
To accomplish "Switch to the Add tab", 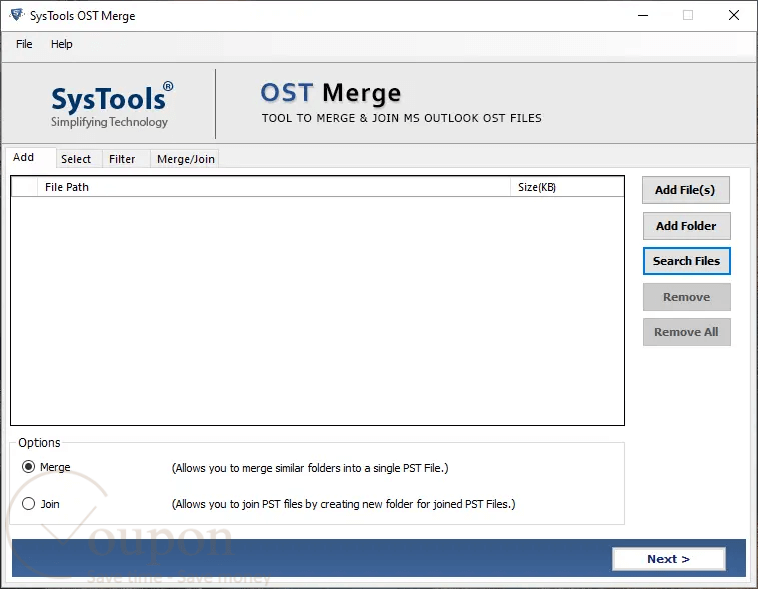I will [30, 158].
